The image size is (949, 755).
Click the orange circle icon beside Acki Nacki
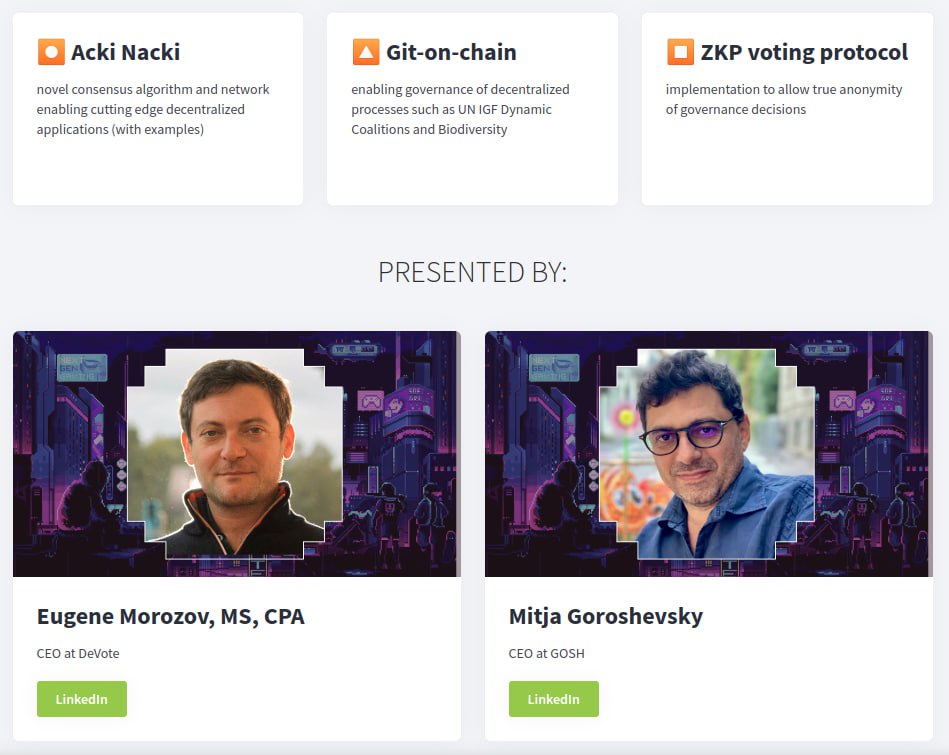click(51, 52)
